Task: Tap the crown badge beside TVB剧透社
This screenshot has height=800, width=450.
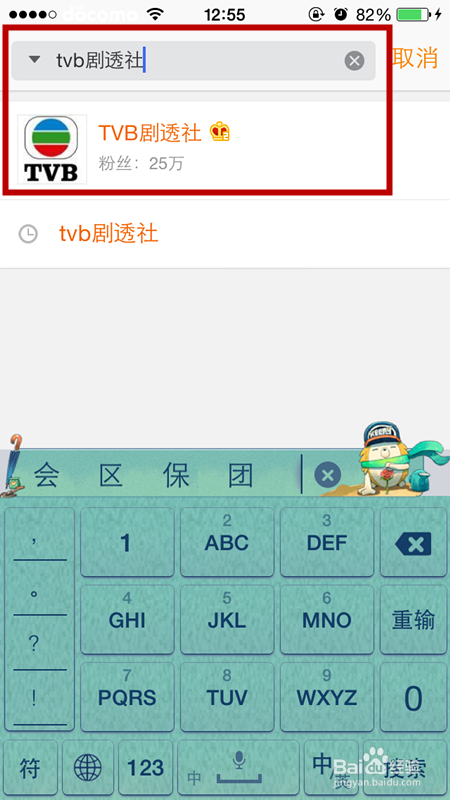Action: click(220, 132)
